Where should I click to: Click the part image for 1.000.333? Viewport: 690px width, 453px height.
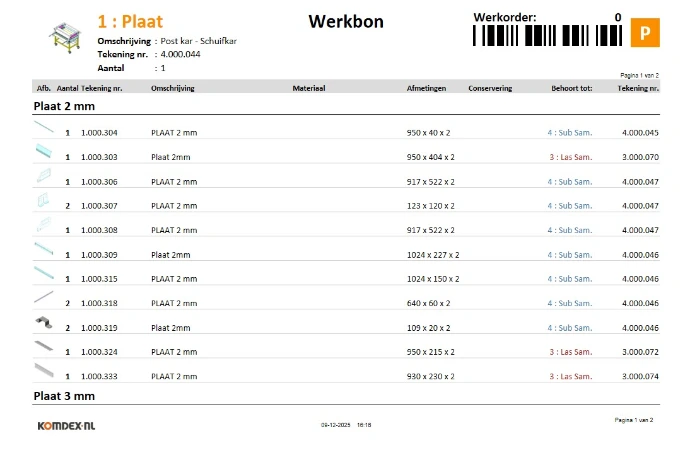tap(44, 372)
